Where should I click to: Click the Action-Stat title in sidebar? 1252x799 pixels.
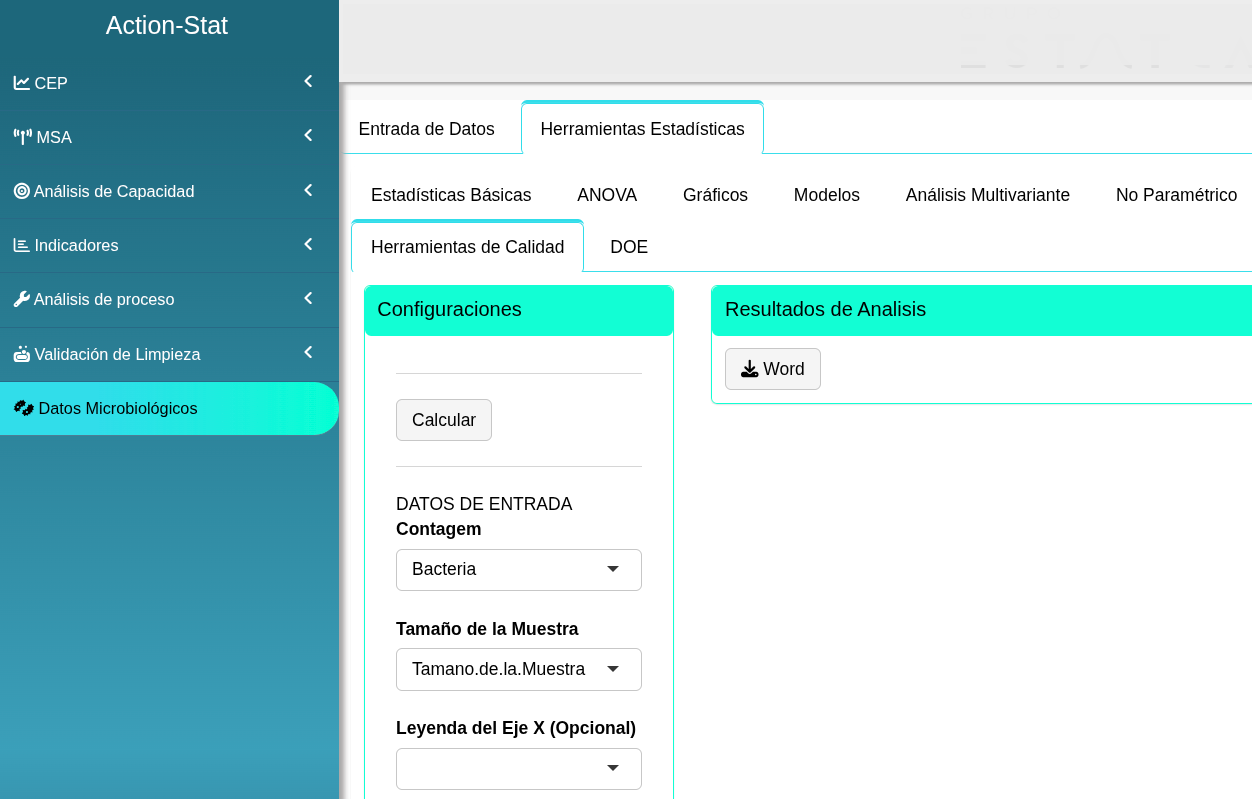tap(167, 26)
